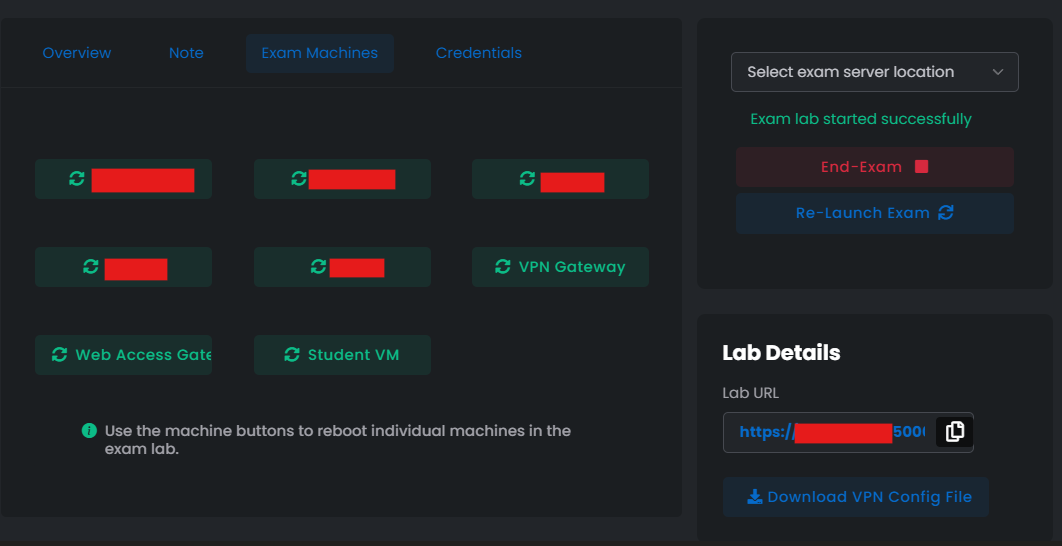The height and width of the screenshot is (546, 1062).
Task: Click the green info icon beside the hint
Action: pyautogui.click(x=89, y=431)
